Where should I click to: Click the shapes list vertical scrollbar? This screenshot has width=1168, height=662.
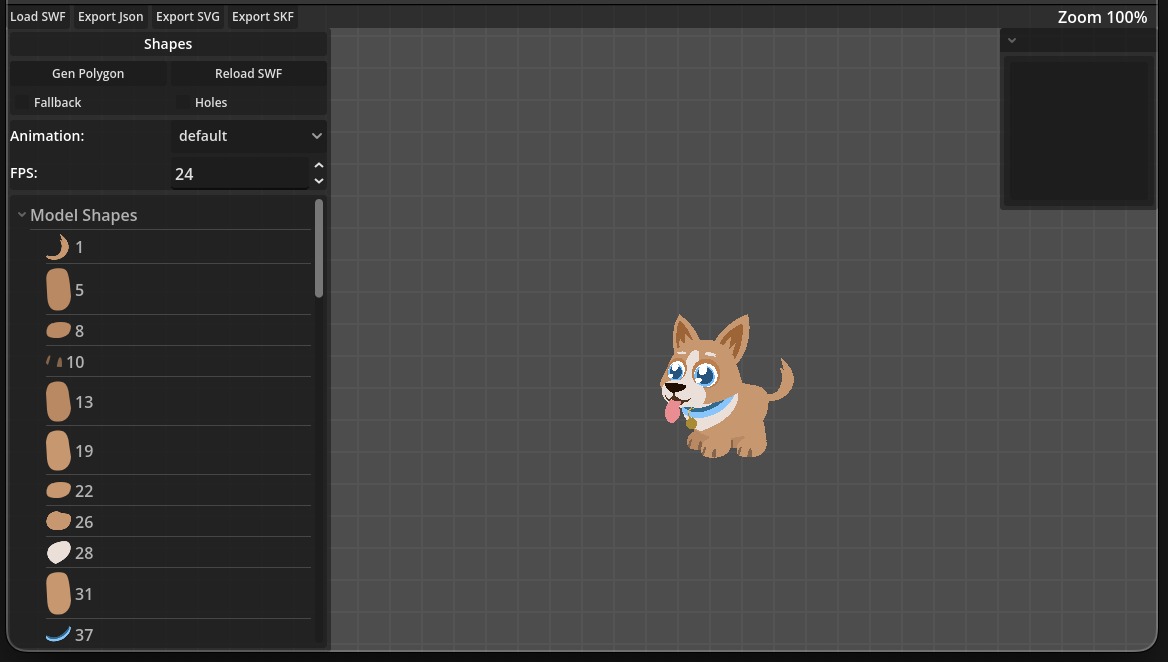click(319, 248)
